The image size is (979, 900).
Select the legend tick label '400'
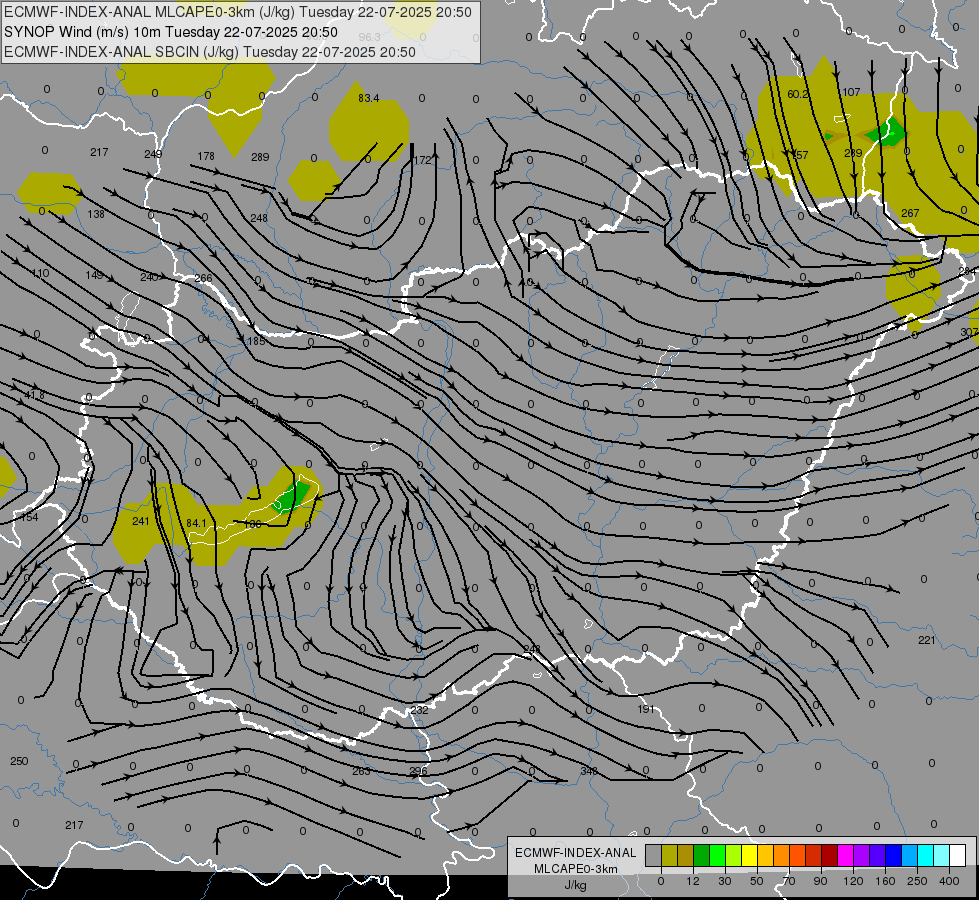949,881
